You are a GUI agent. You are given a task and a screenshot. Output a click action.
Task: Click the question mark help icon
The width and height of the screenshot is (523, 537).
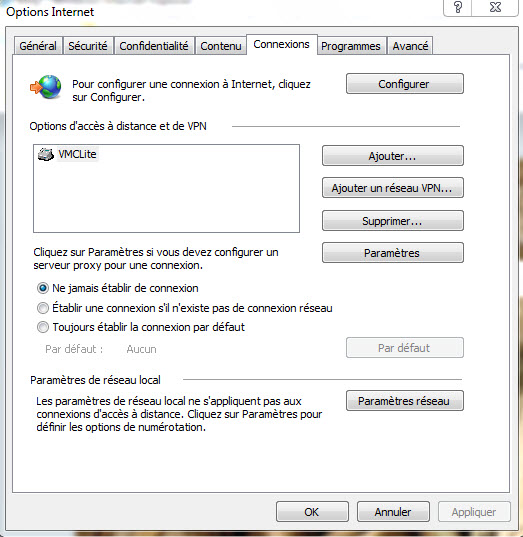[458, 7]
